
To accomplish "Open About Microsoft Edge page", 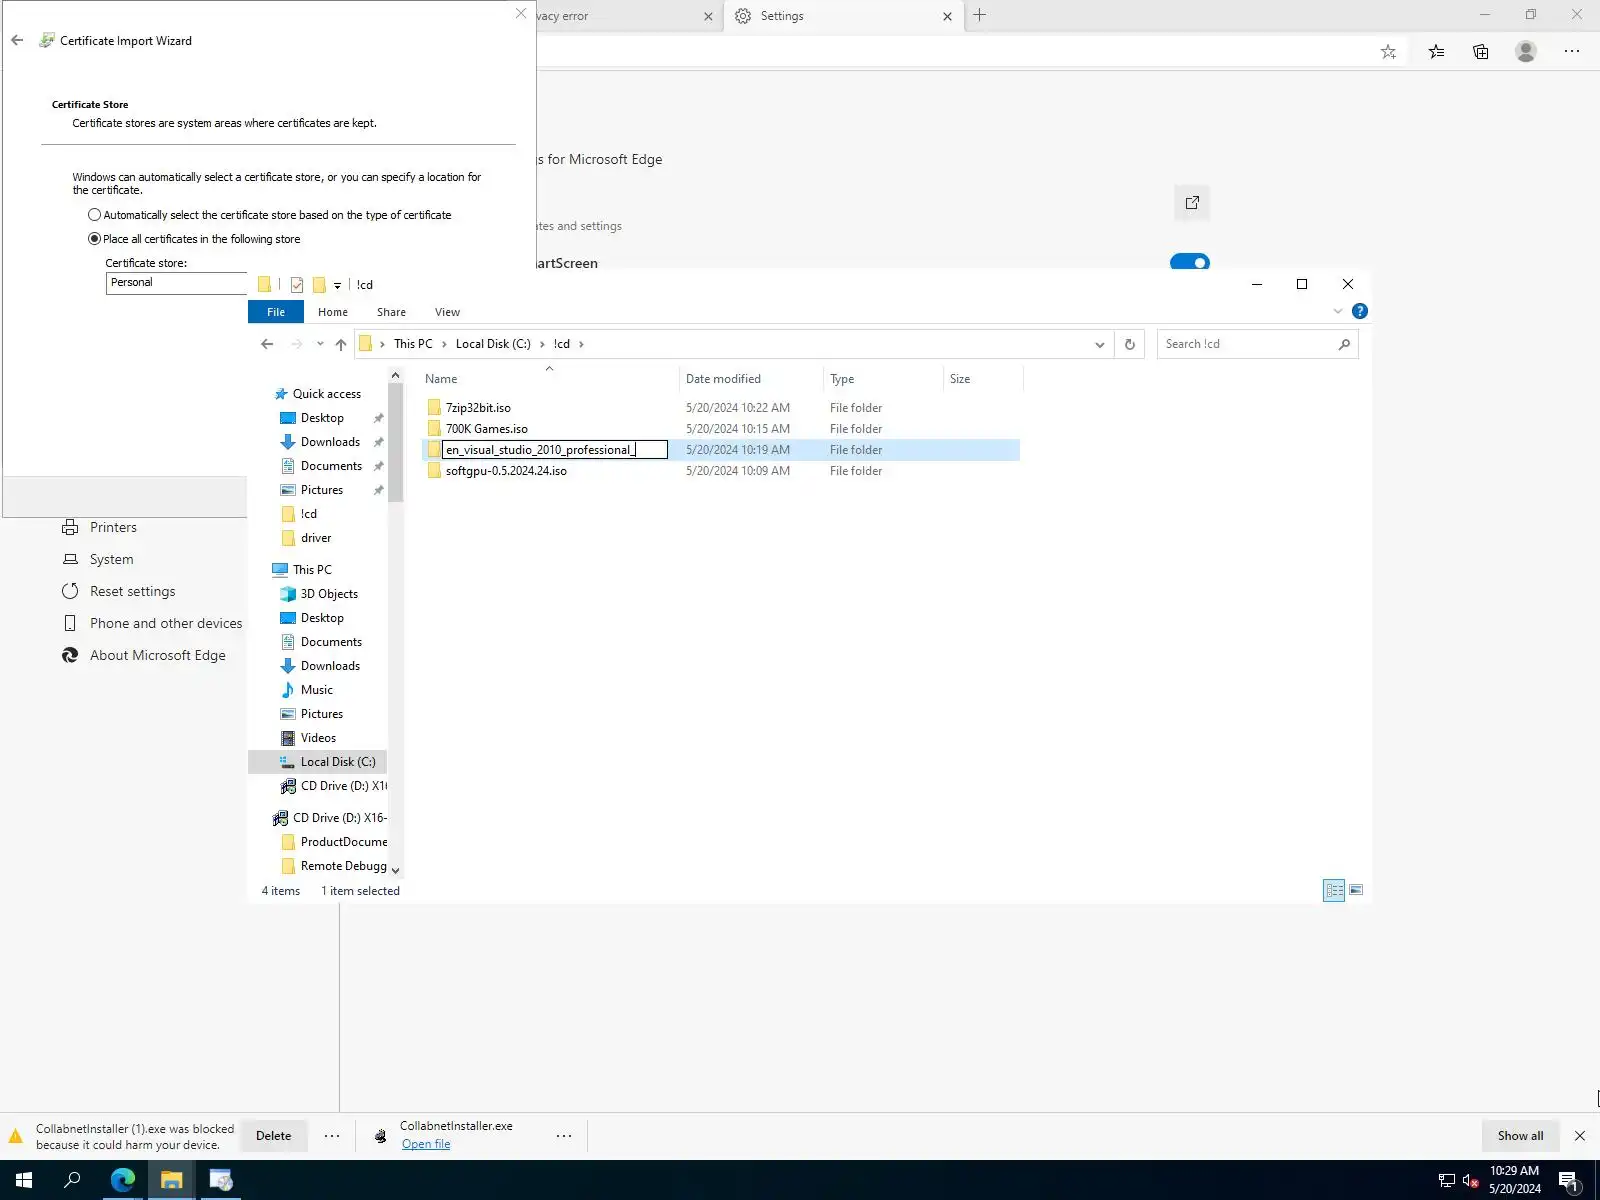I will pyautogui.click(x=157, y=655).
